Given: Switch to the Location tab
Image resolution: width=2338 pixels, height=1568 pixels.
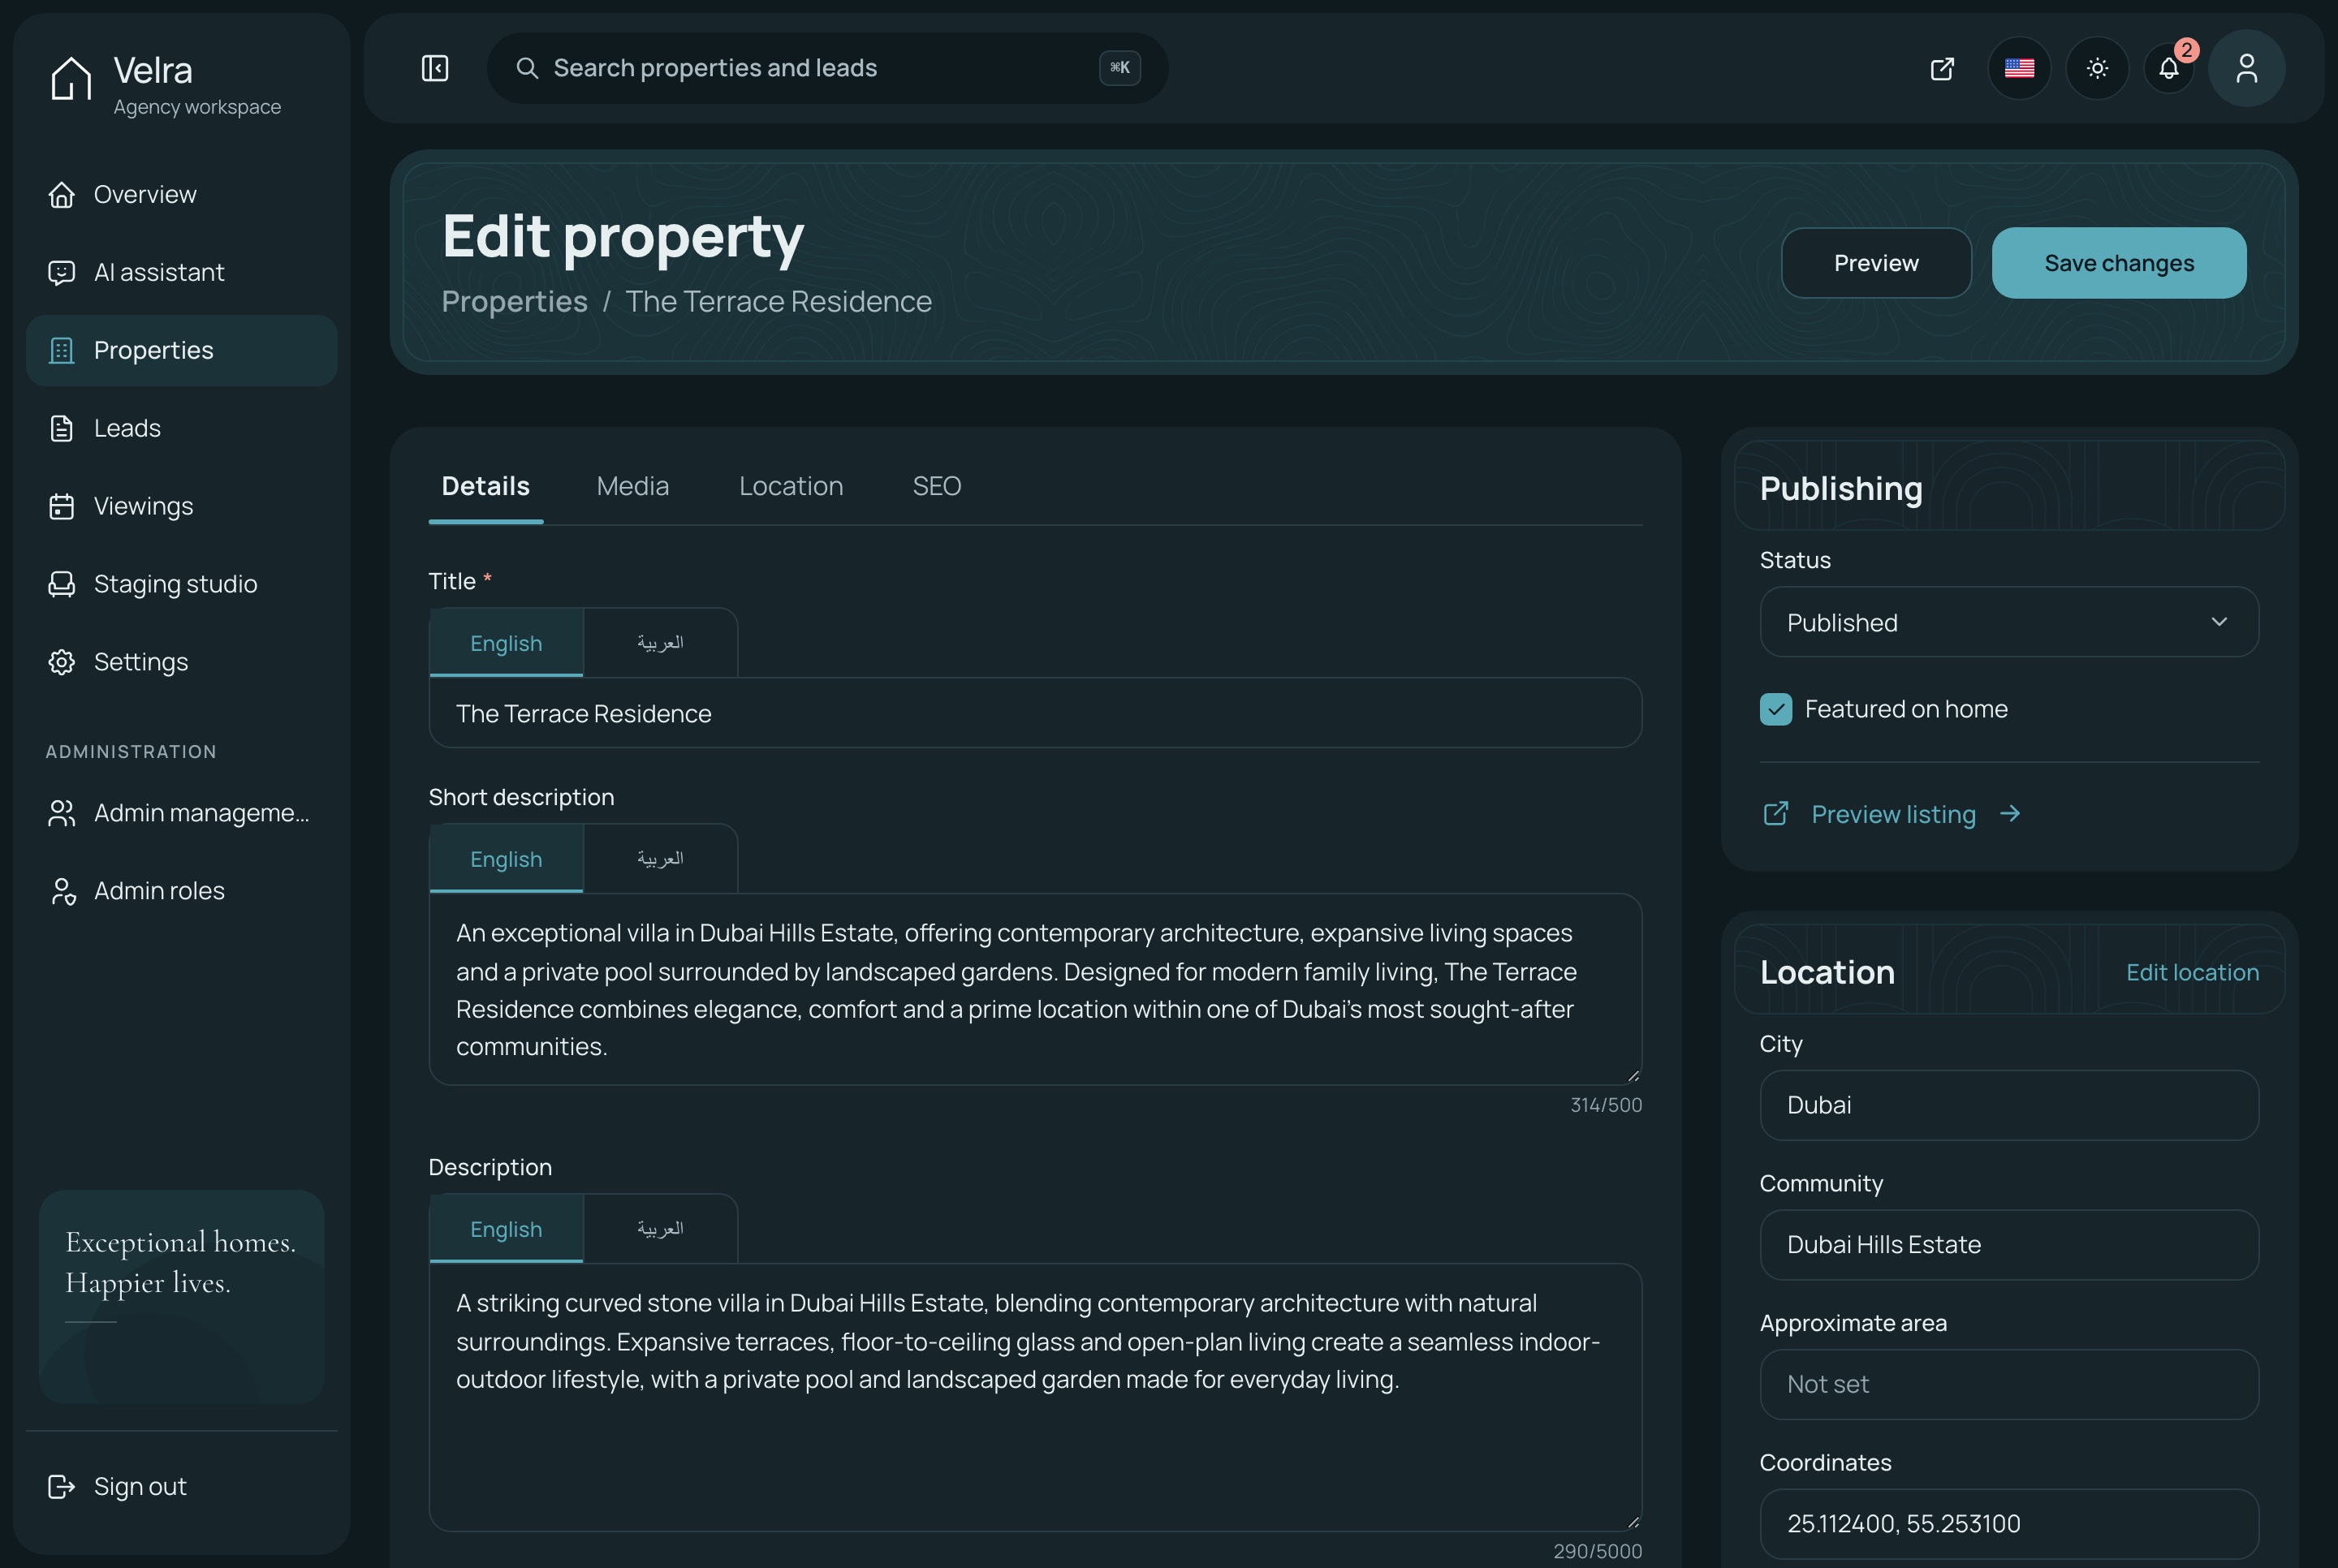Looking at the screenshot, I should pyautogui.click(x=791, y=486).
